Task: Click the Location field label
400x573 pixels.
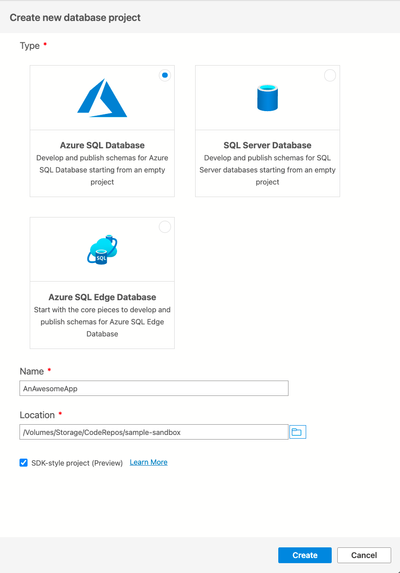Action: coord(37,415)
